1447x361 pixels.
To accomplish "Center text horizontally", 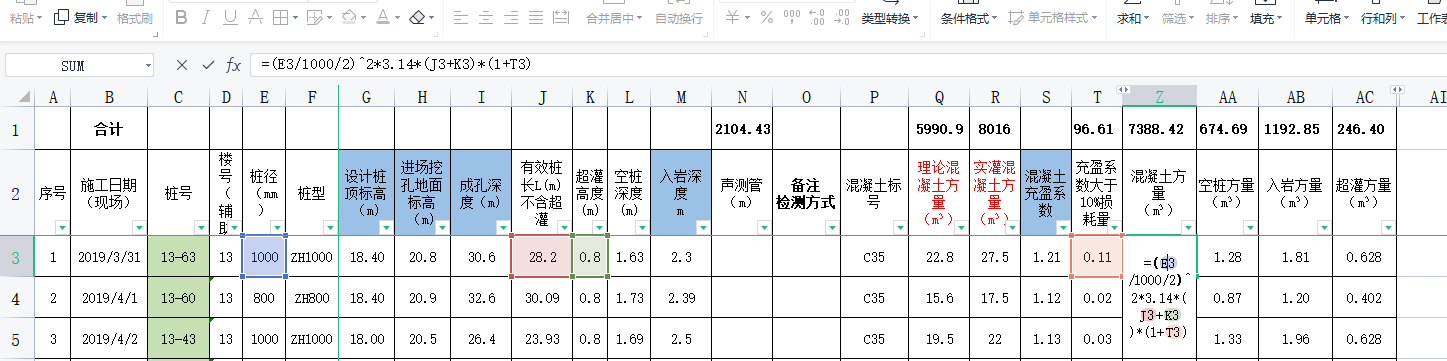I will point(486,17).
